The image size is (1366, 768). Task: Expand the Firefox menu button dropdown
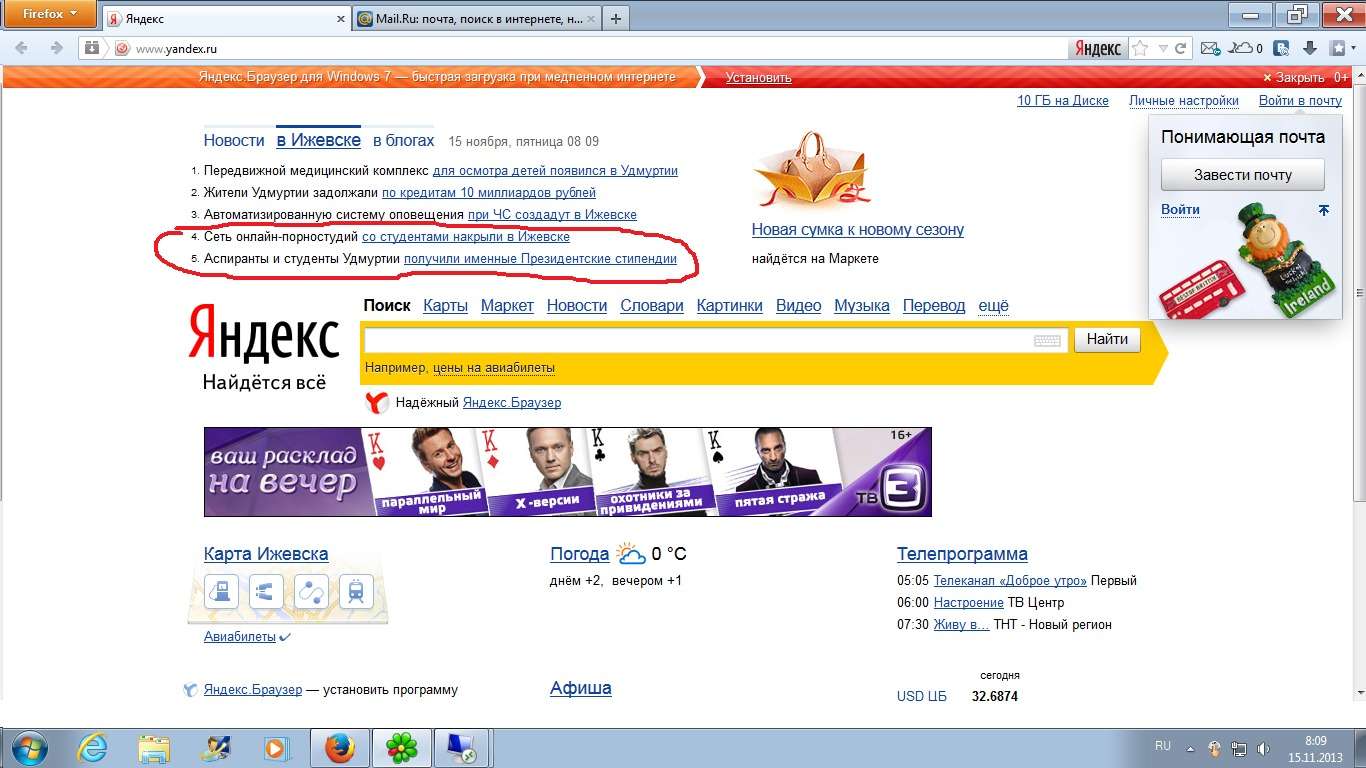click(x=49, y=15)
